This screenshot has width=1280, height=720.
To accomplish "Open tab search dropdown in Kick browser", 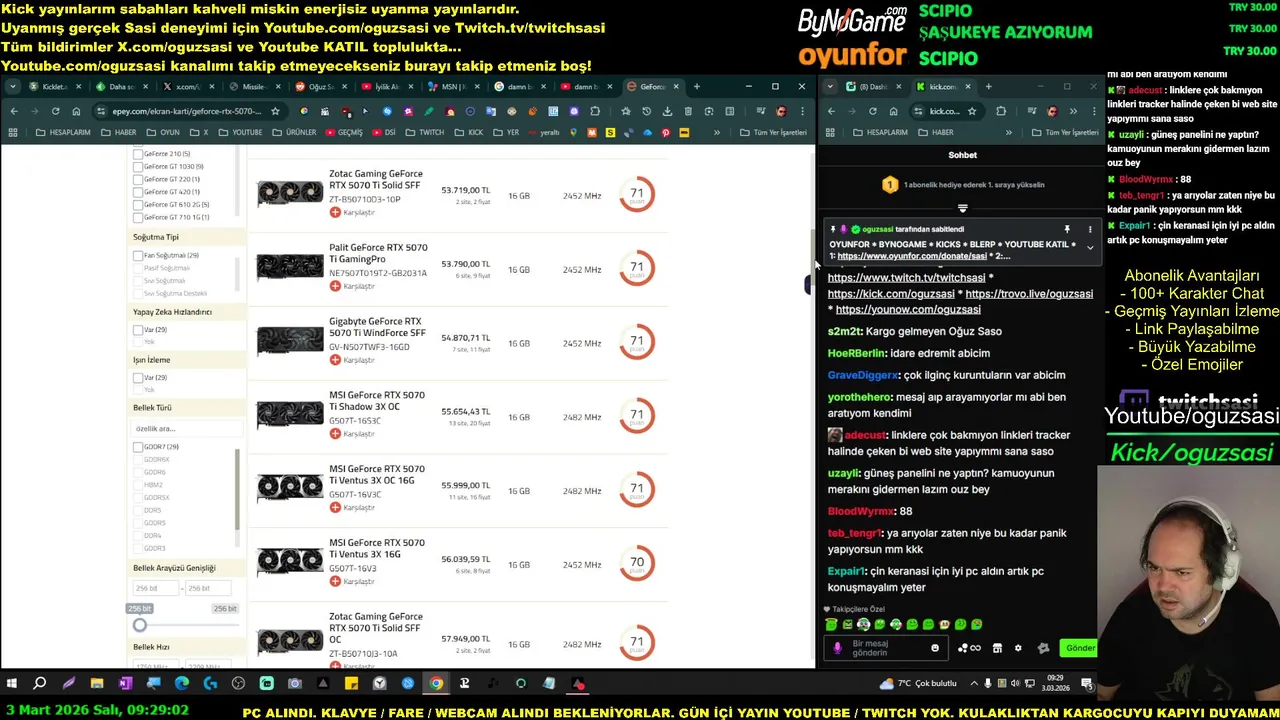I will pyautogui.click(x=831, y=86).
